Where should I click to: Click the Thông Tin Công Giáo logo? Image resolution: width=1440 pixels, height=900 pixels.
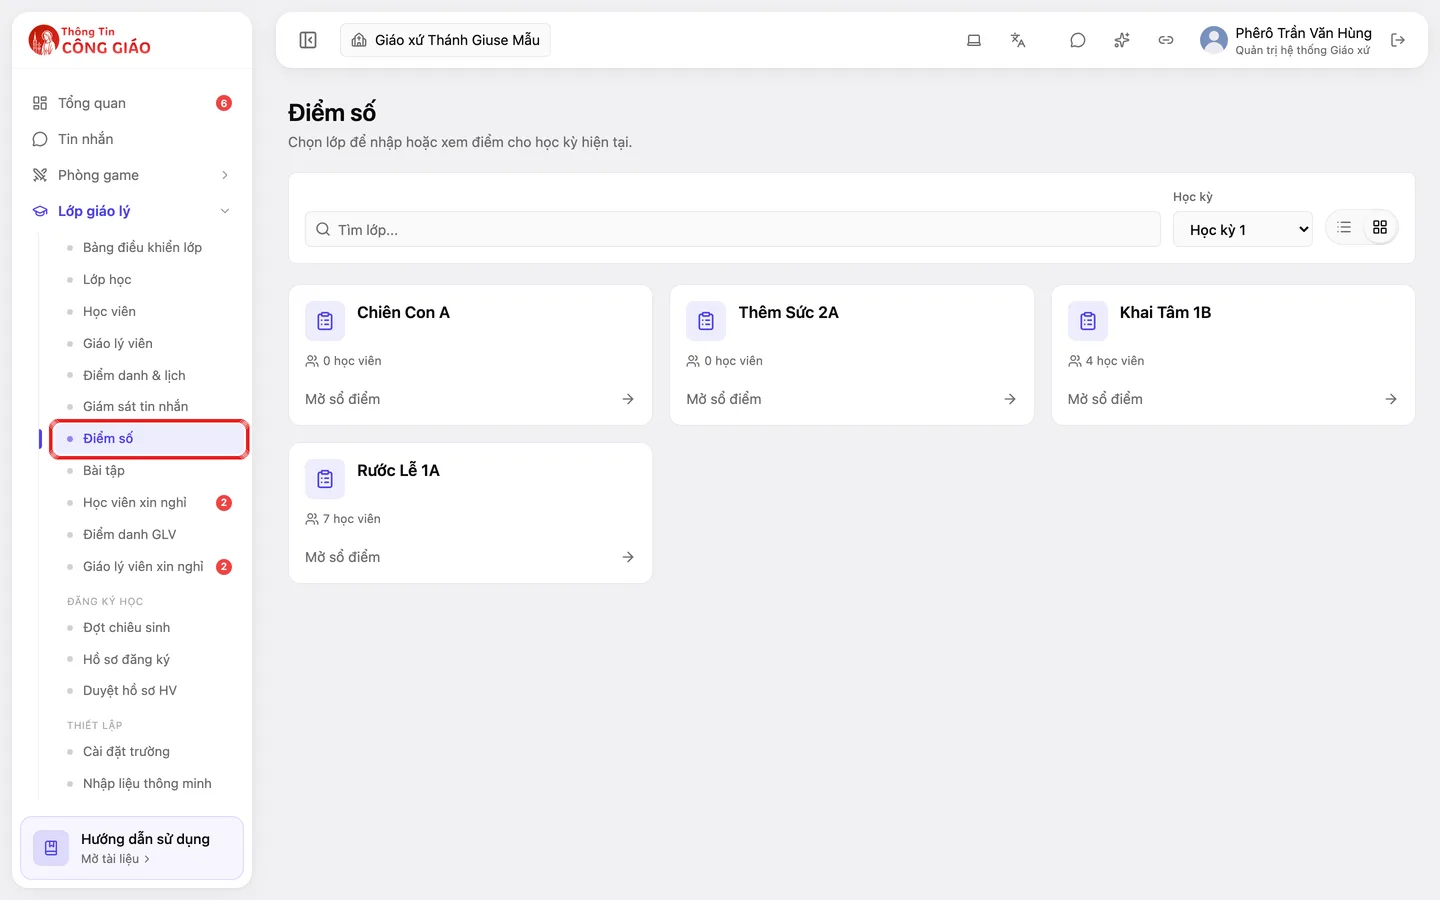point(90,40)
